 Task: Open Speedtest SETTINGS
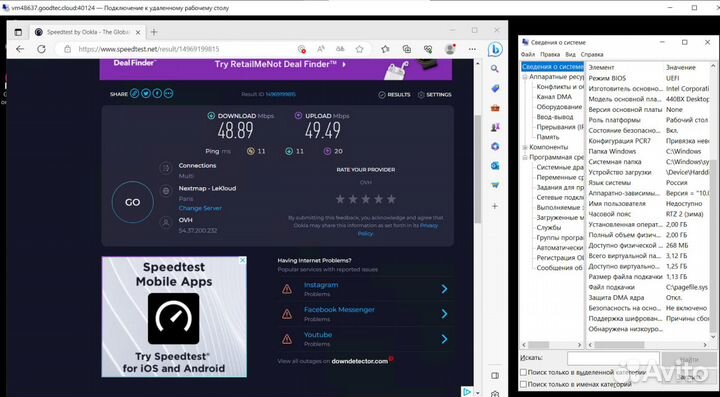point(434,95)
